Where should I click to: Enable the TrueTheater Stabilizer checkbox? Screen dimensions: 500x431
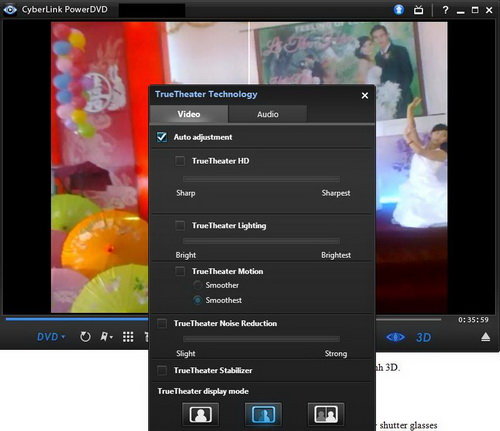point(162,370)
